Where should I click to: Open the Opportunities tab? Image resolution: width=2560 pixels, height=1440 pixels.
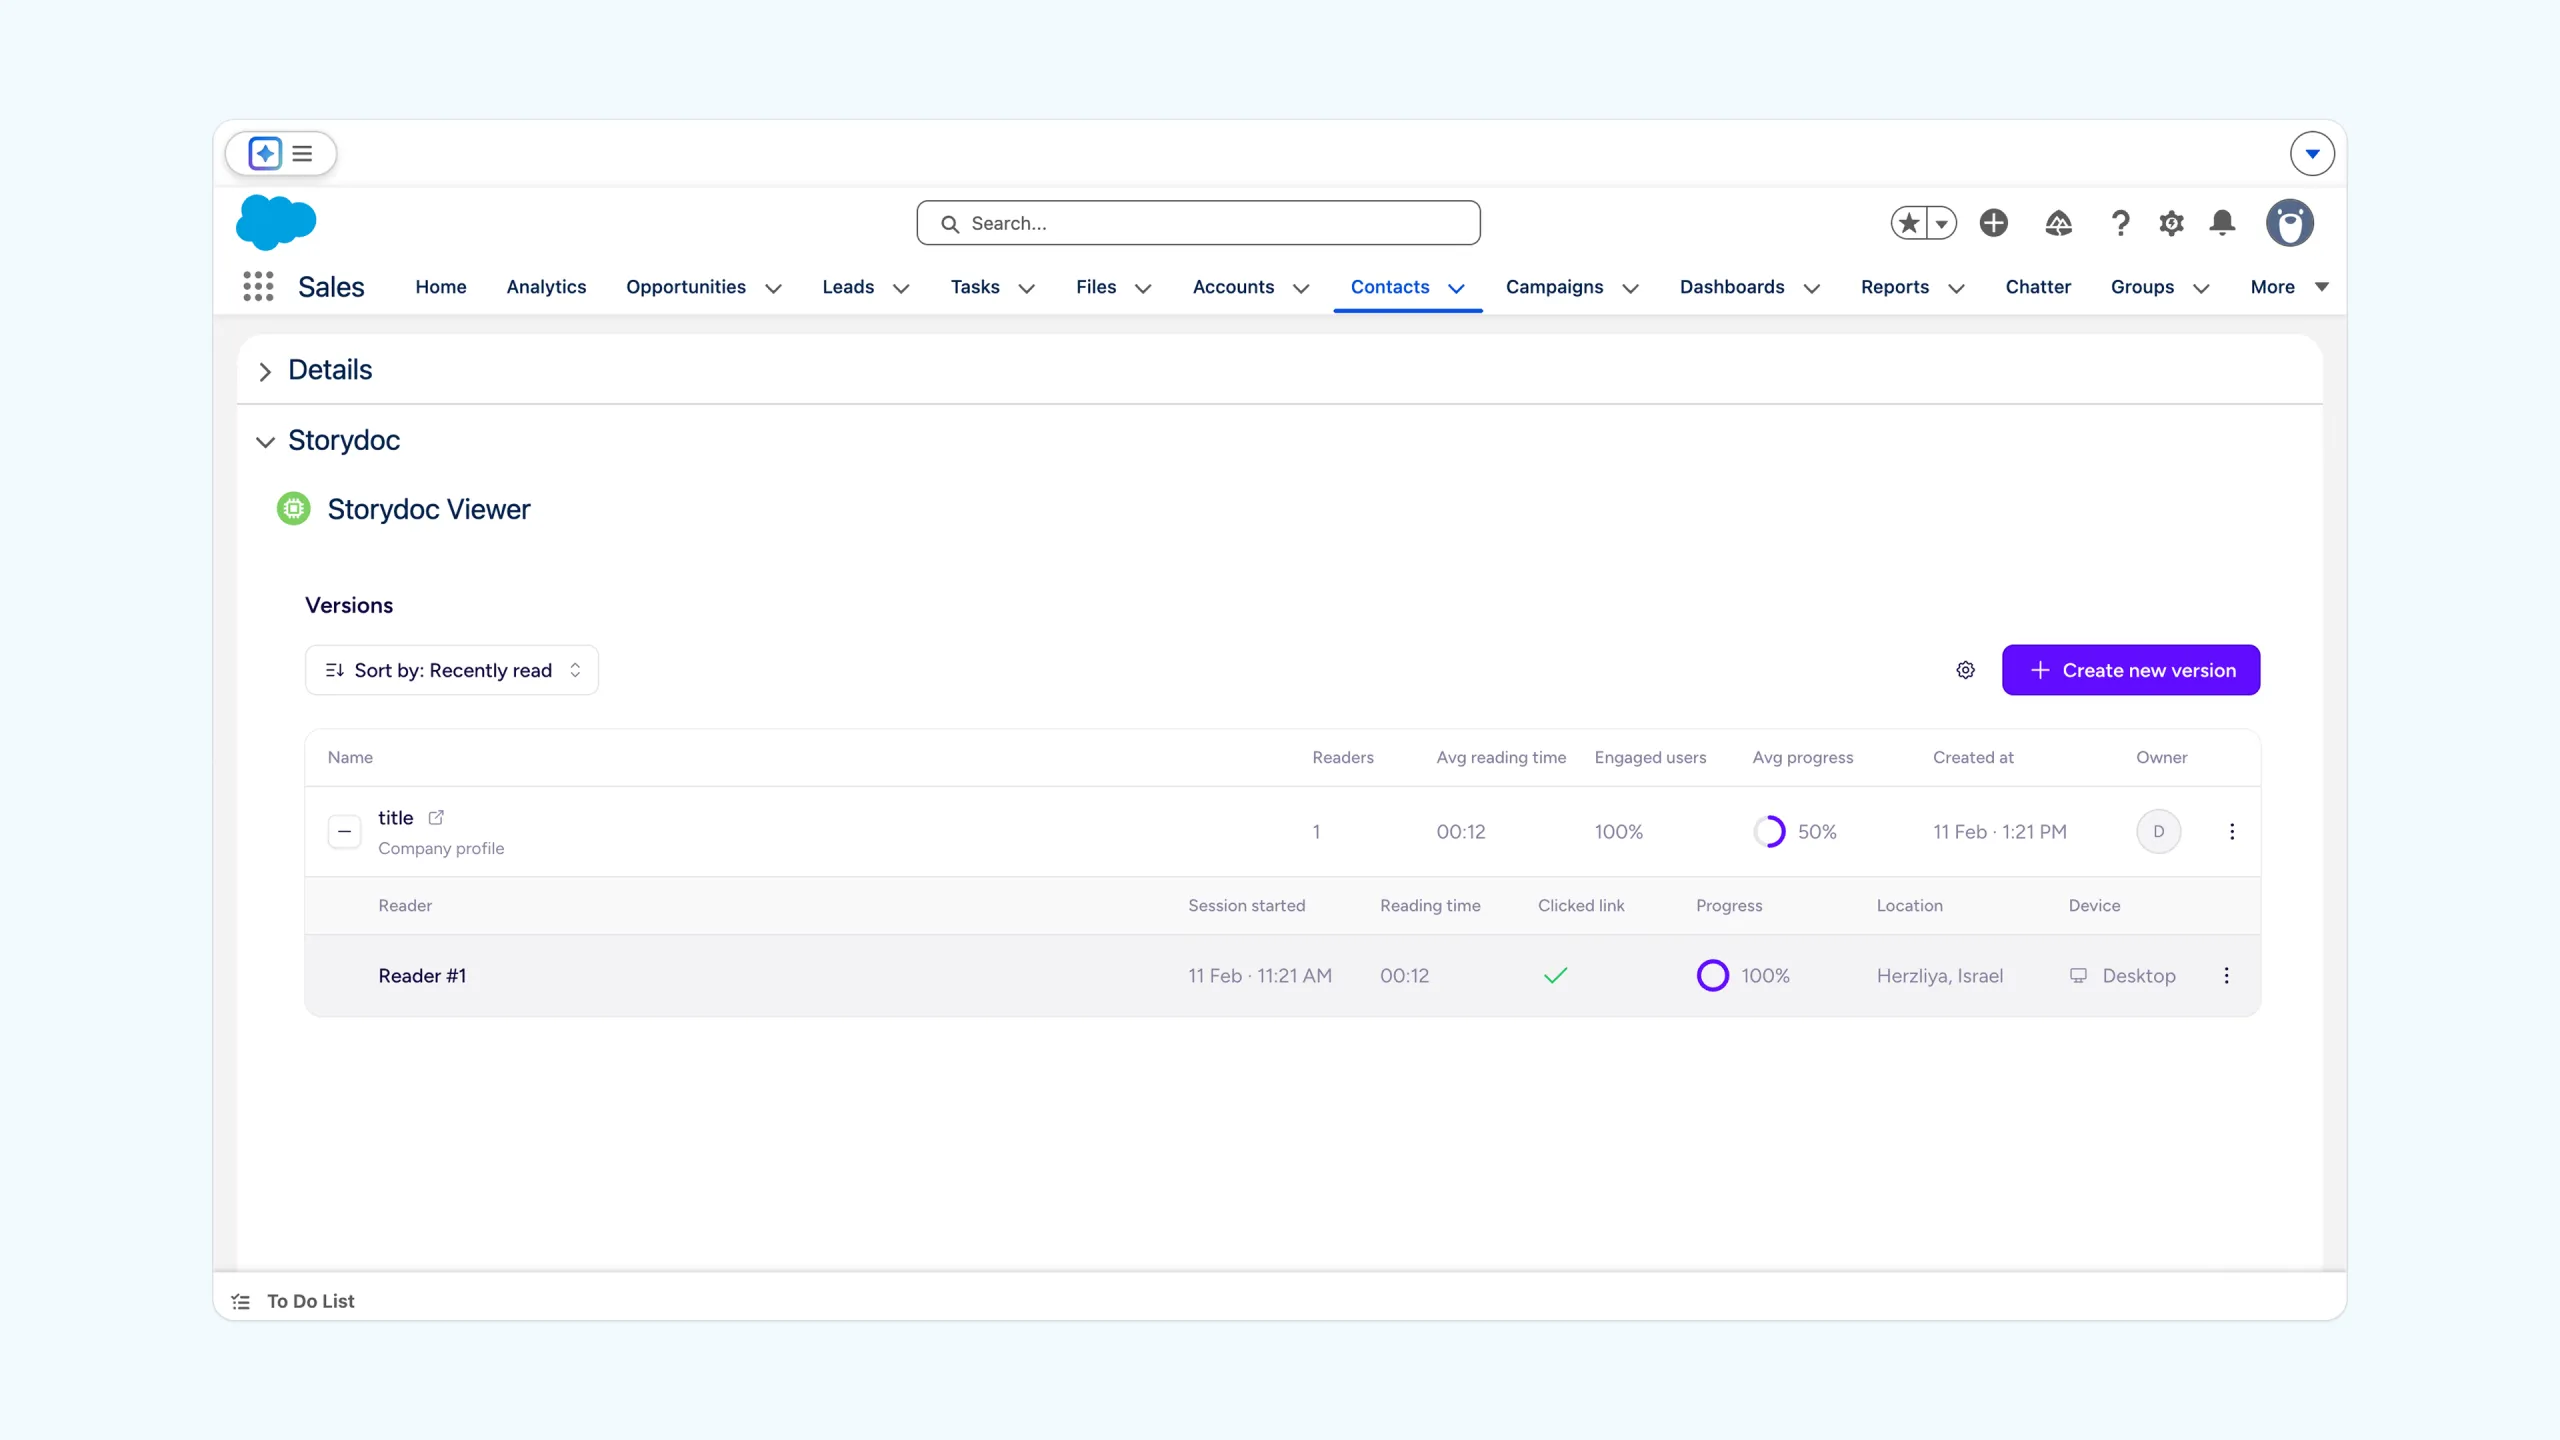(x=686, y=287)
